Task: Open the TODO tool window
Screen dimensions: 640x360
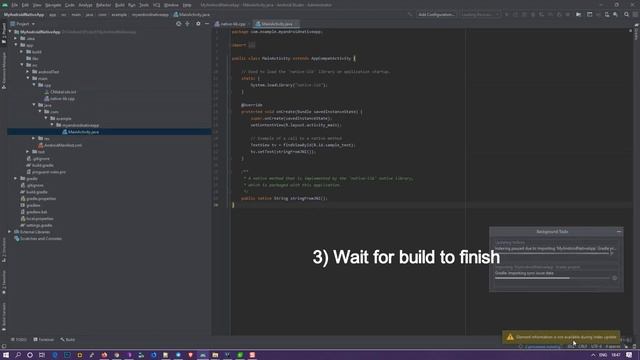Action: pyautogui.click(x=19, y=340)
